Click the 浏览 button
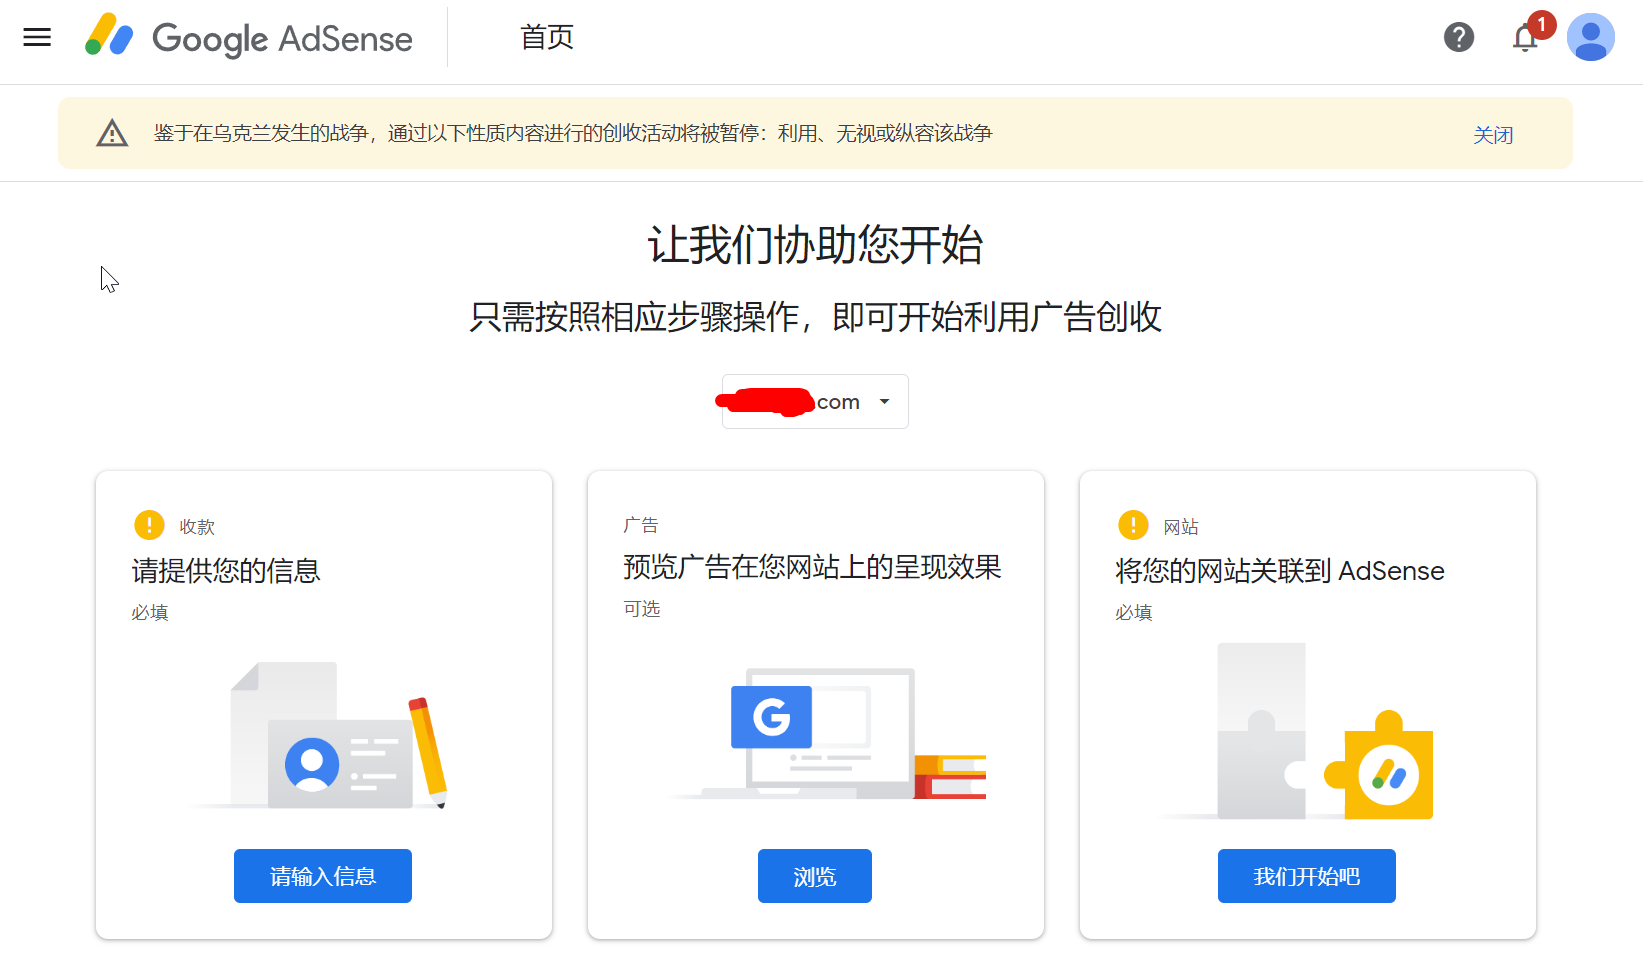Image resolution: width=1643 pixels, height=965 pixels. [815, 876]
